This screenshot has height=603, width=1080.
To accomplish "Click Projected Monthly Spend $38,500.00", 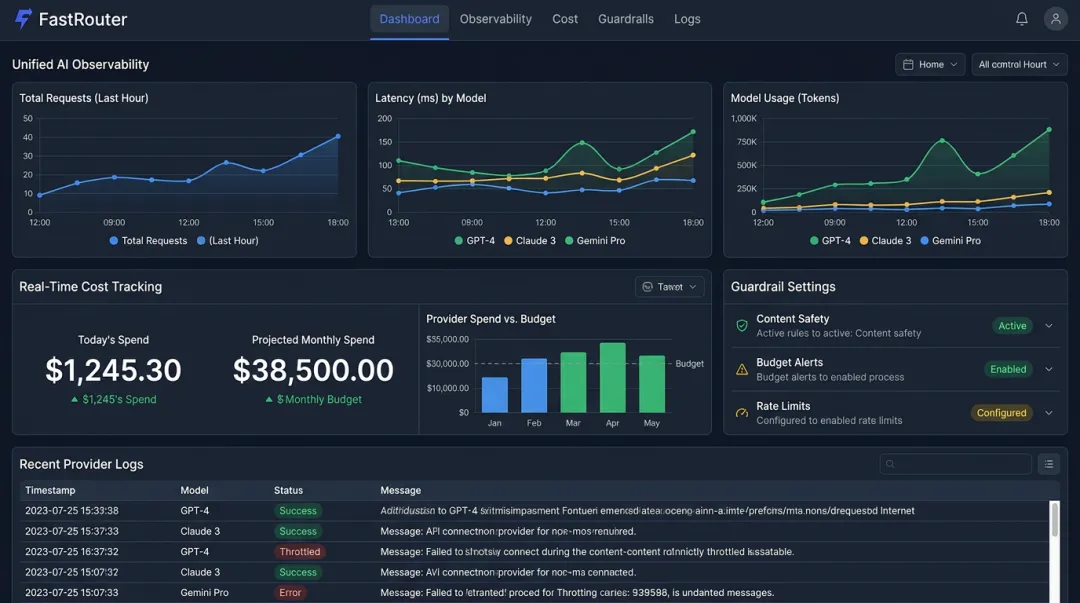I will (313, 370).
